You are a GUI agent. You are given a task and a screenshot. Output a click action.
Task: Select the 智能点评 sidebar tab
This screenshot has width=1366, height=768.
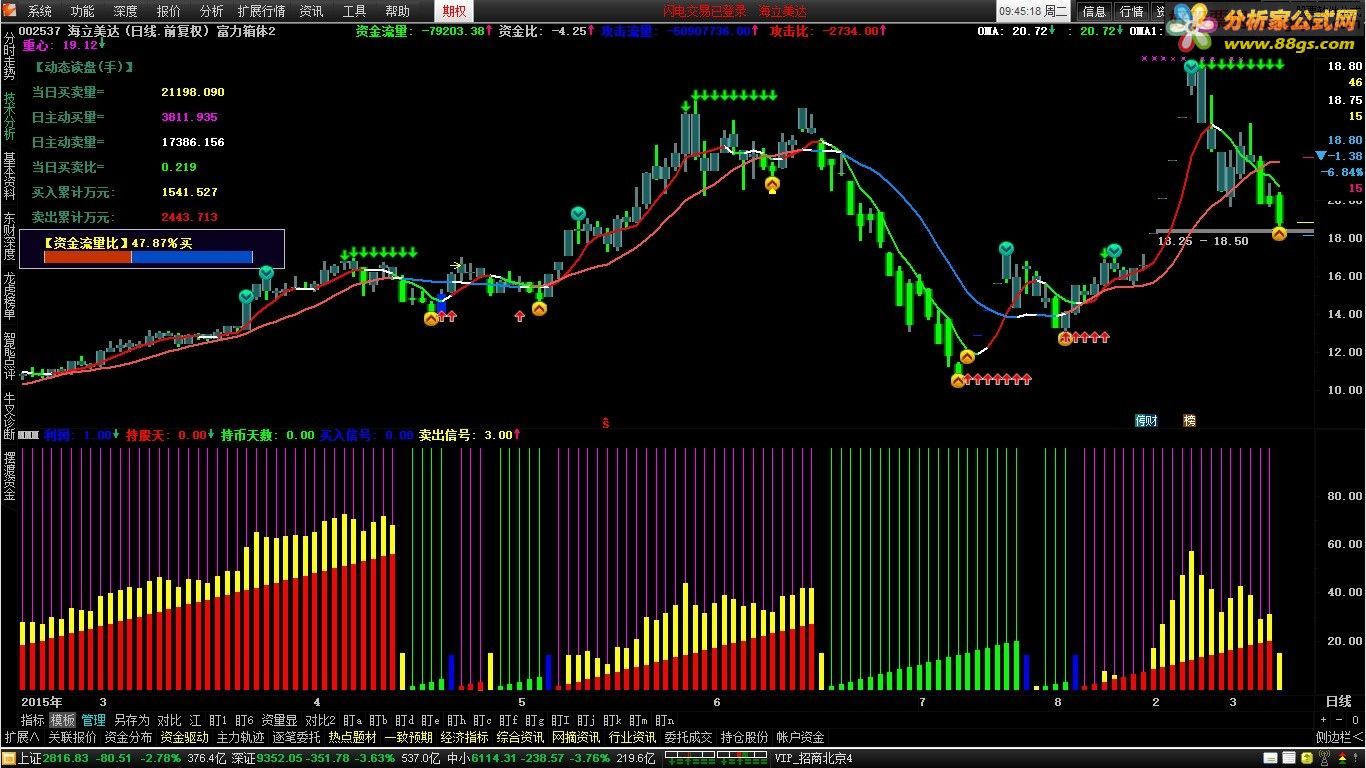pyautogui.click(x=9, y=357)
